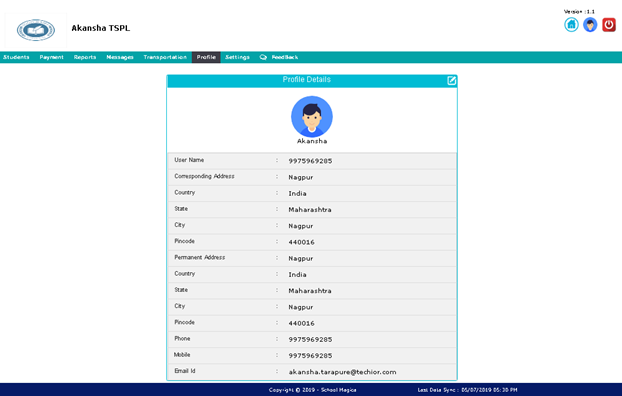Click the Corresponding Address value Nagpur
The height and width of the screenshot is (396, 622).
pos(301,177)
